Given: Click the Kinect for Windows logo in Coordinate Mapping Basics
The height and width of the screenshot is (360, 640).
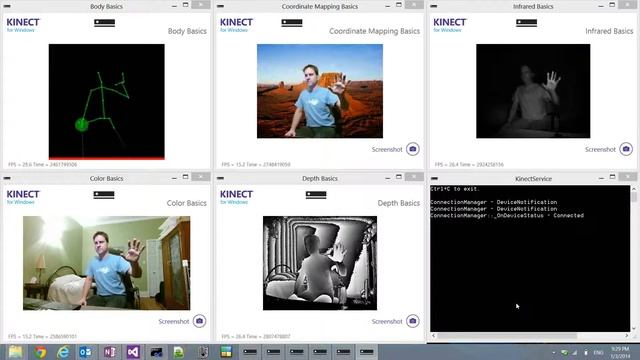Looking at the screenshot, I should 236,24.
